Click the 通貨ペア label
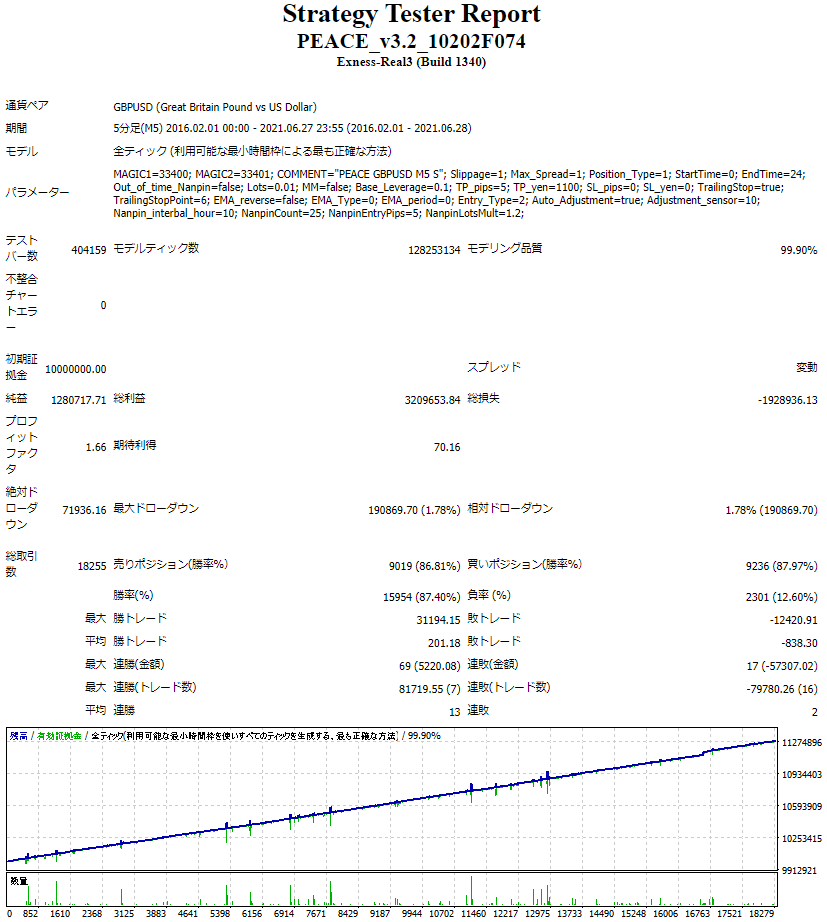The image size is (827, 922). pyautogui.click(x=27, y=105)
